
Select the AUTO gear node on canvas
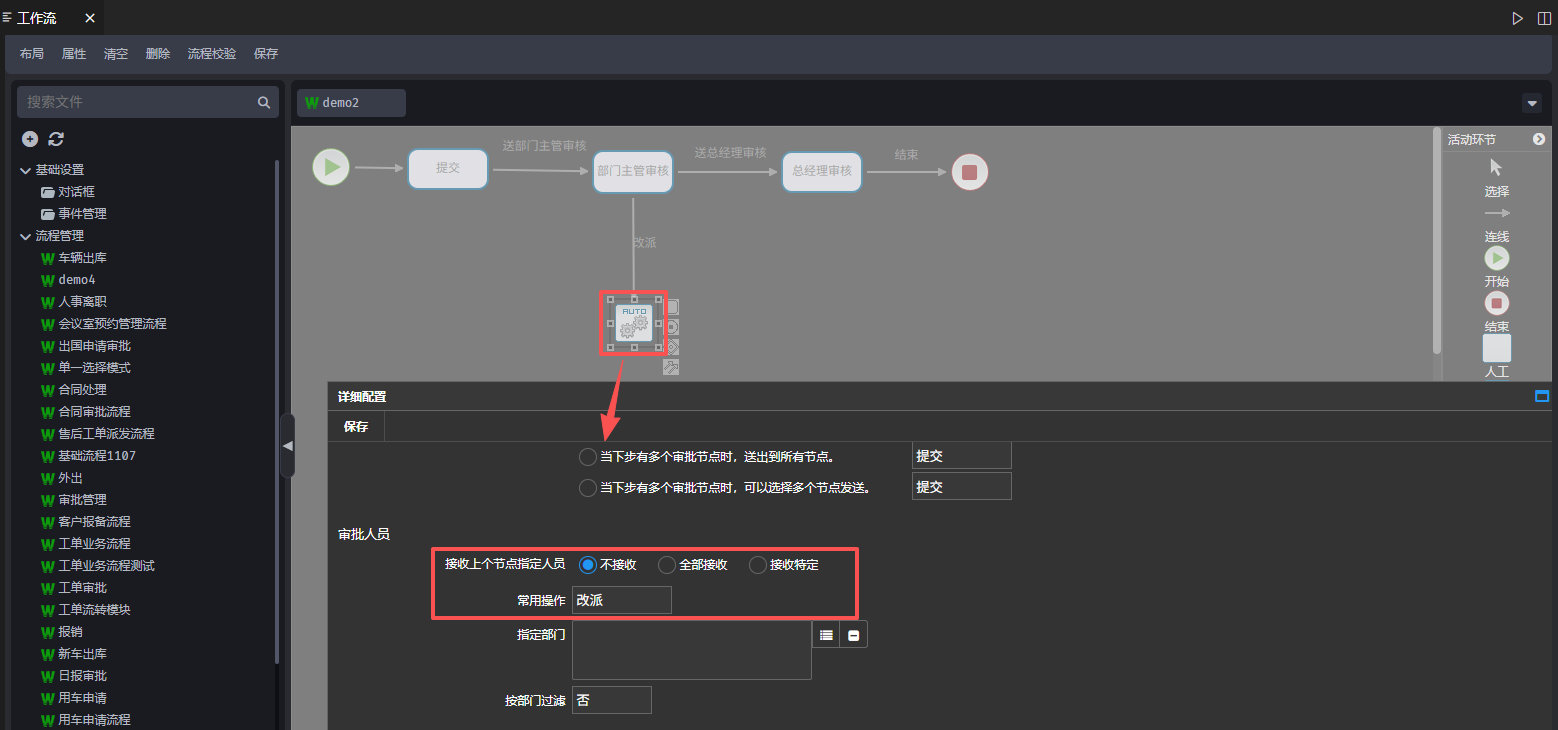[634, 323]
